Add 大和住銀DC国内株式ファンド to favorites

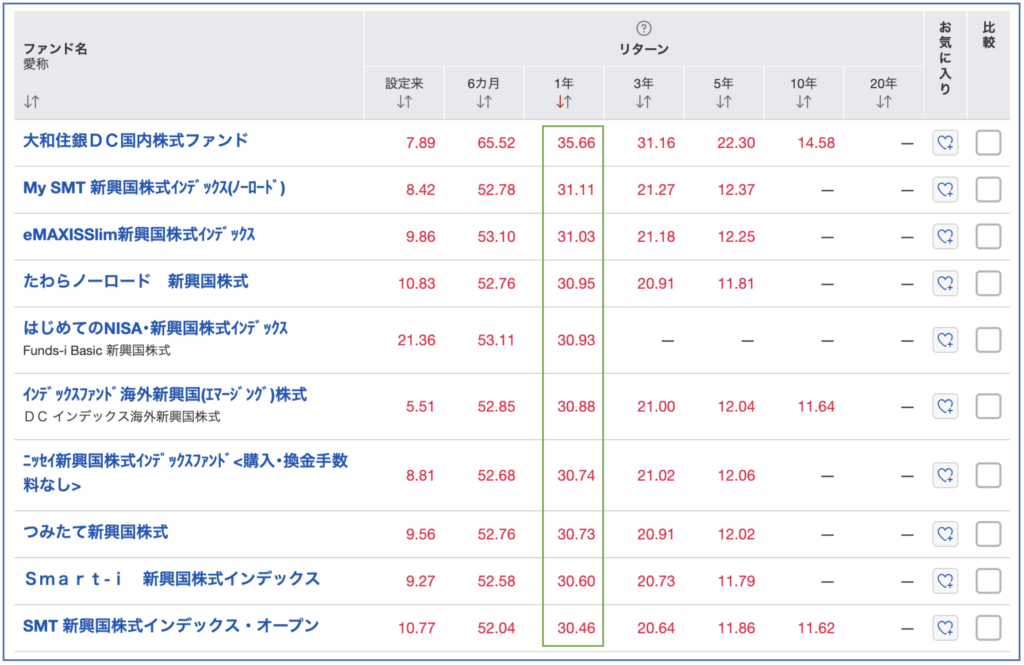945,143
